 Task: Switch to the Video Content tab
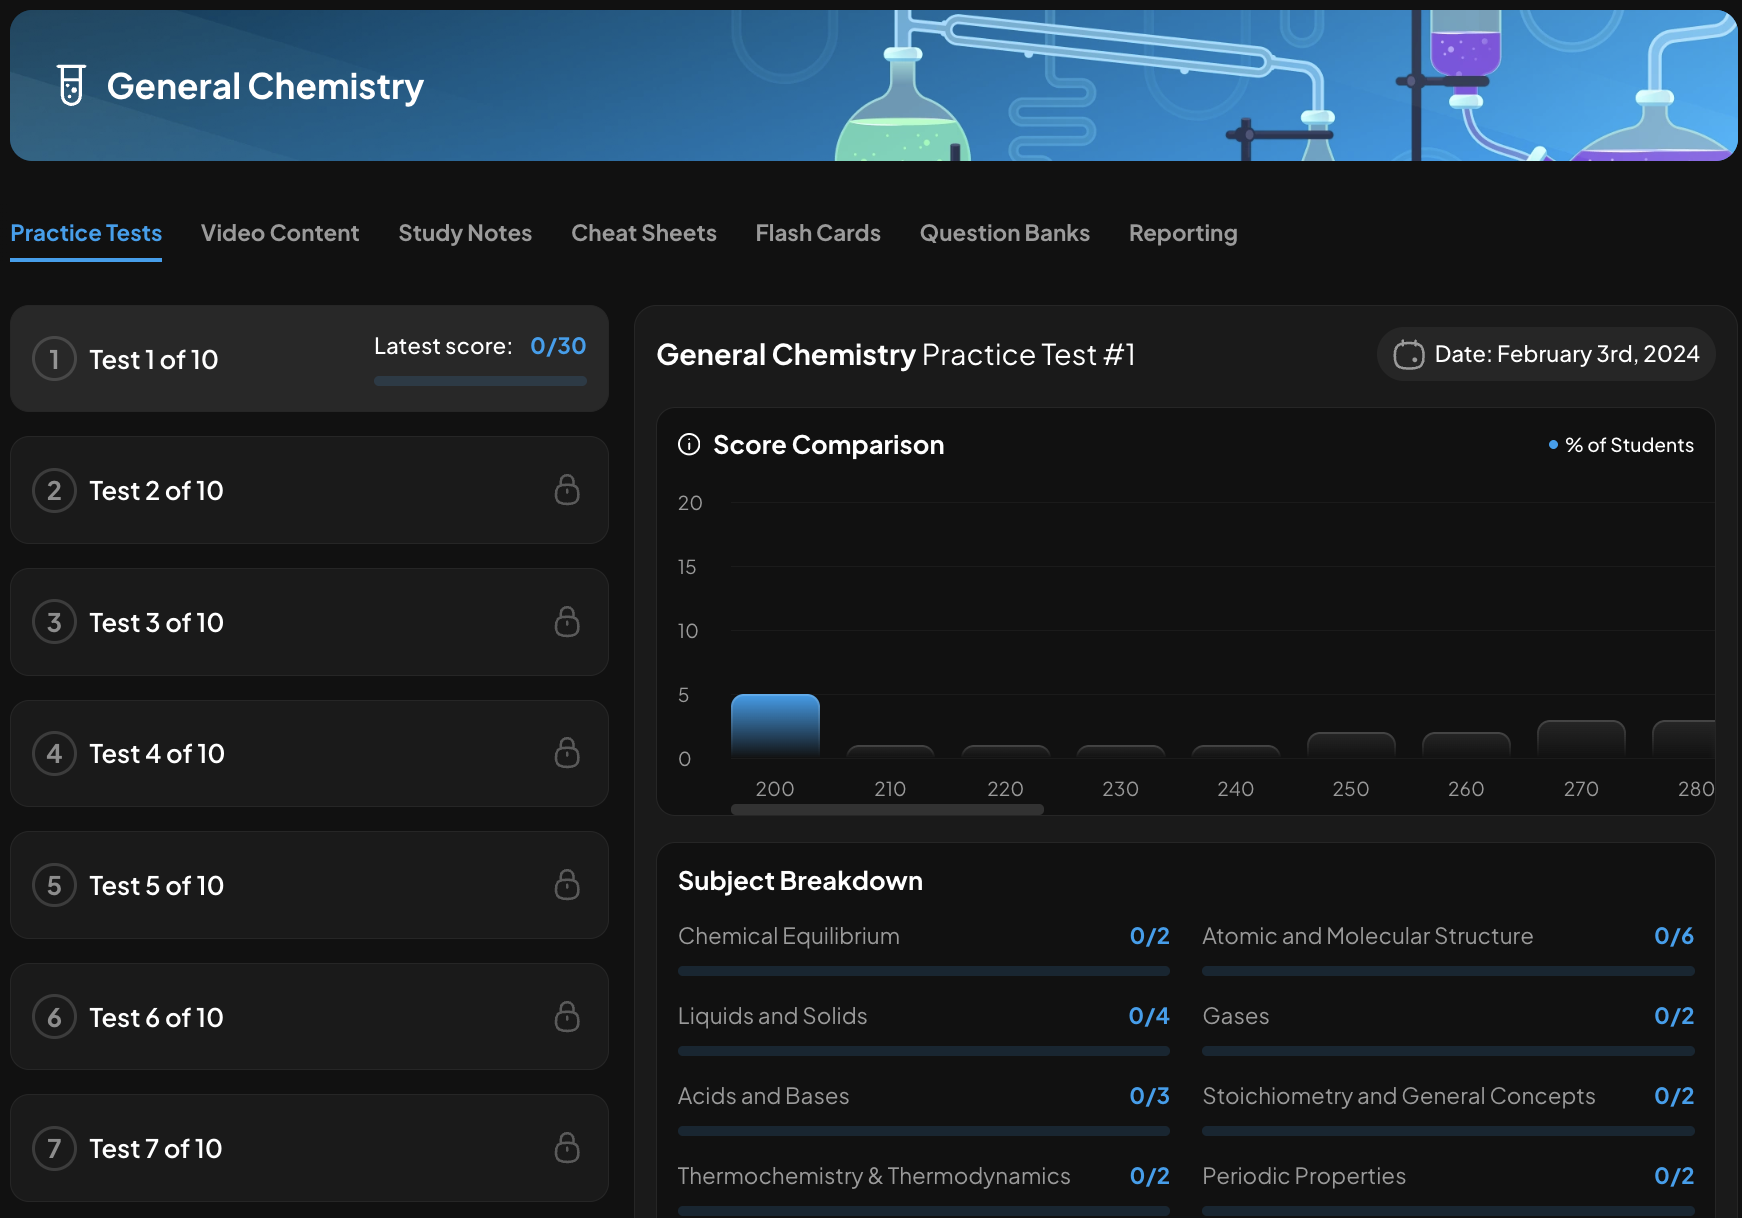point(280,233)
